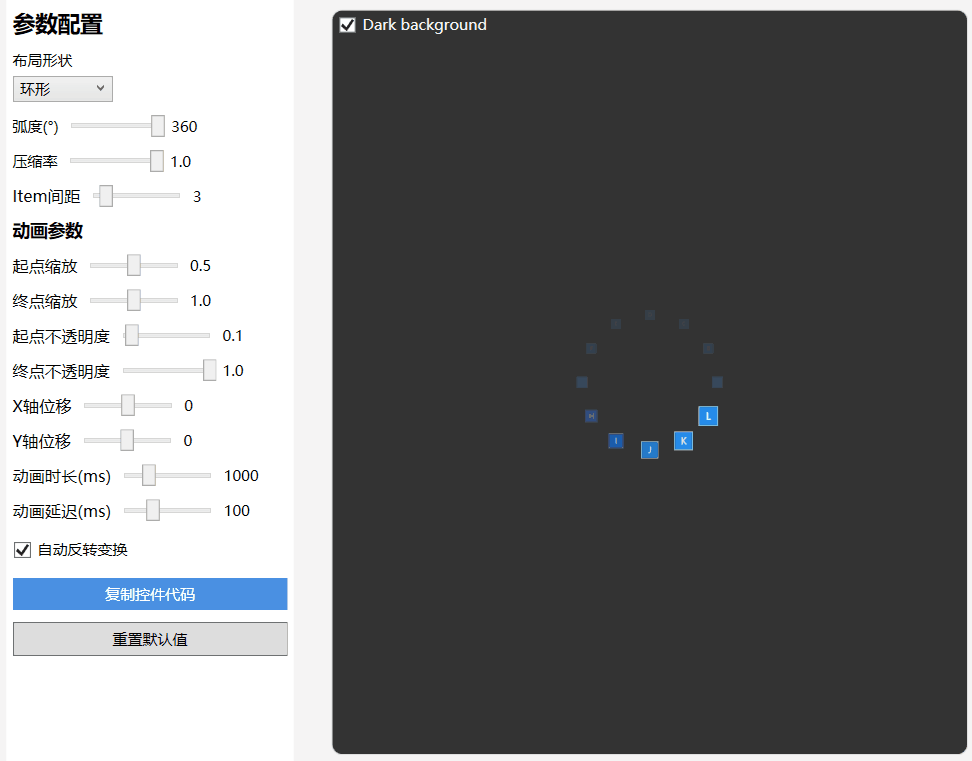
Task: Open the 布局形状 dropdown showing 环形
Action: click(63, 89)
